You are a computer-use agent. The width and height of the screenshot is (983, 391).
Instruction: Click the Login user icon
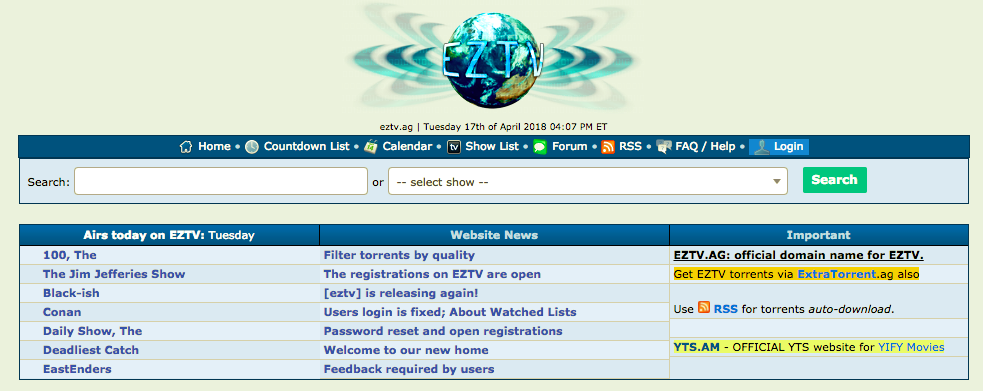coord(761,147)
